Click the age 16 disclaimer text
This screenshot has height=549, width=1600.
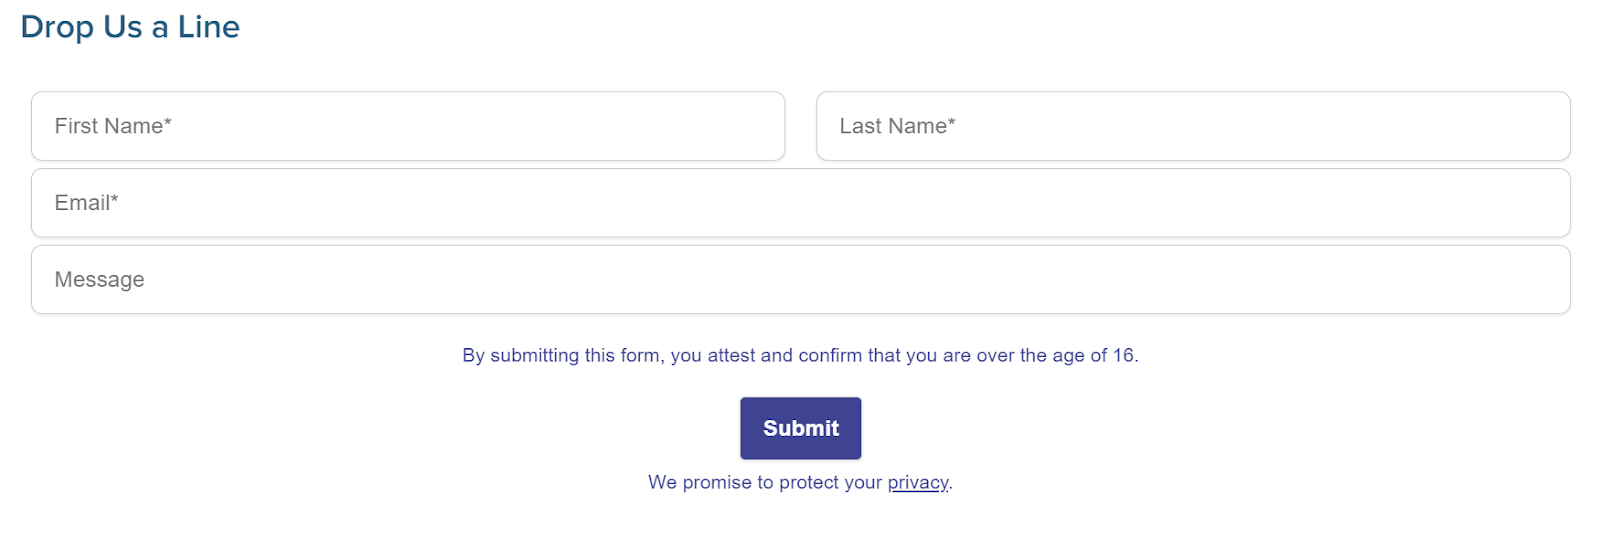[800, 356]
